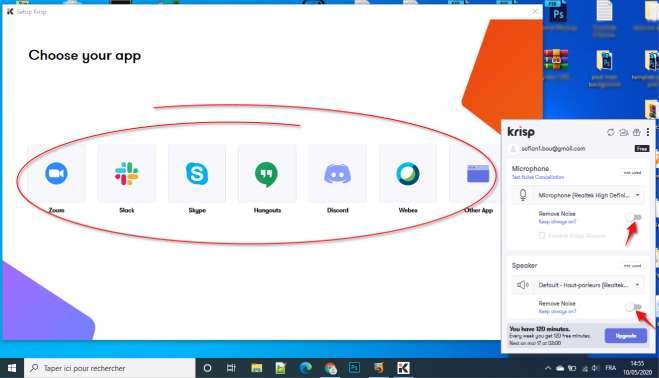The image size is (659, 378).
Task: Open File Explorer from the taskbar
Action: 256,368
